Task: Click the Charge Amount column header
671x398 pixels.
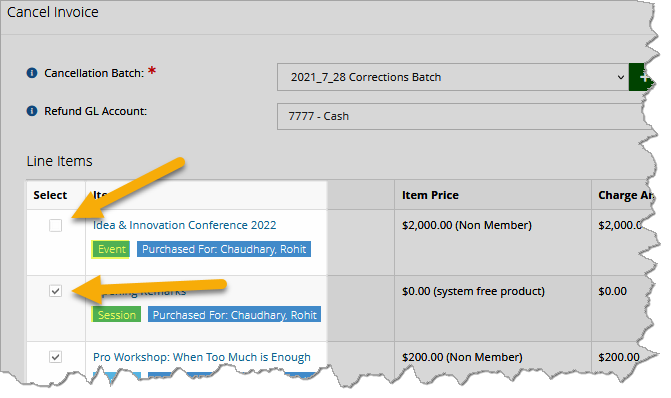Action: (x=626, y=195)
